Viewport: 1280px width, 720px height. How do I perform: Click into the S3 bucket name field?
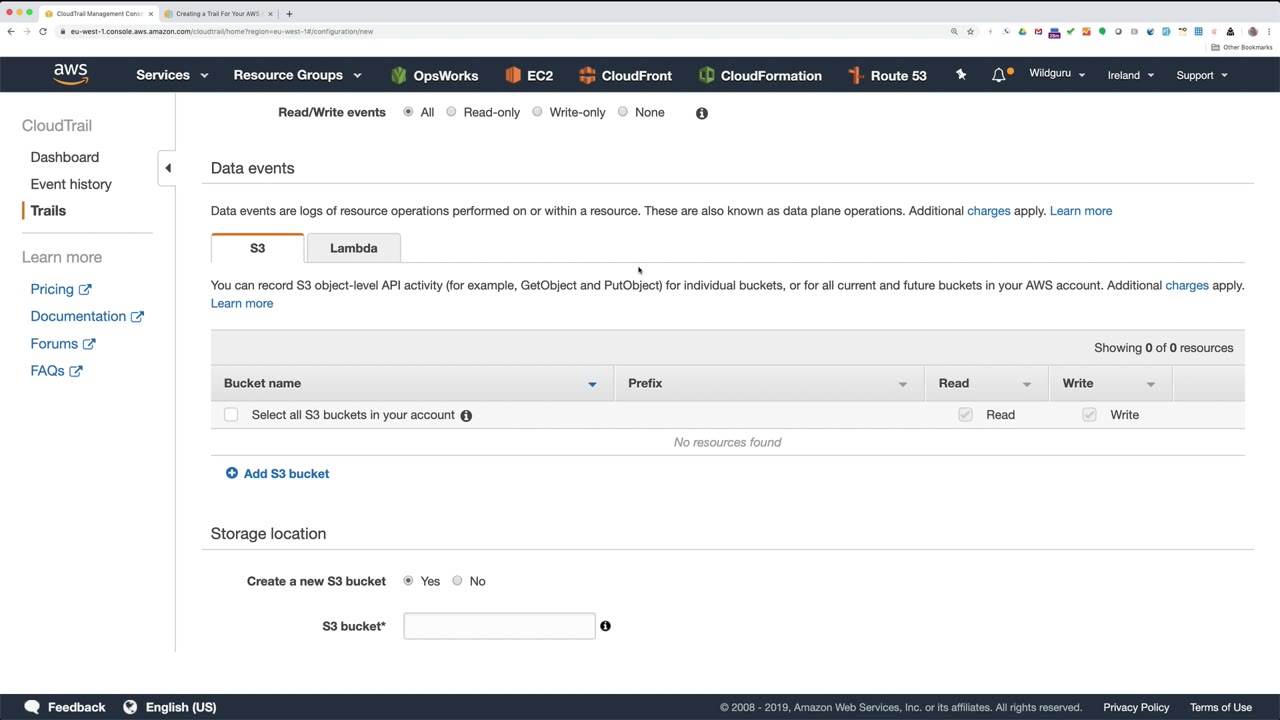click(499, 626)
